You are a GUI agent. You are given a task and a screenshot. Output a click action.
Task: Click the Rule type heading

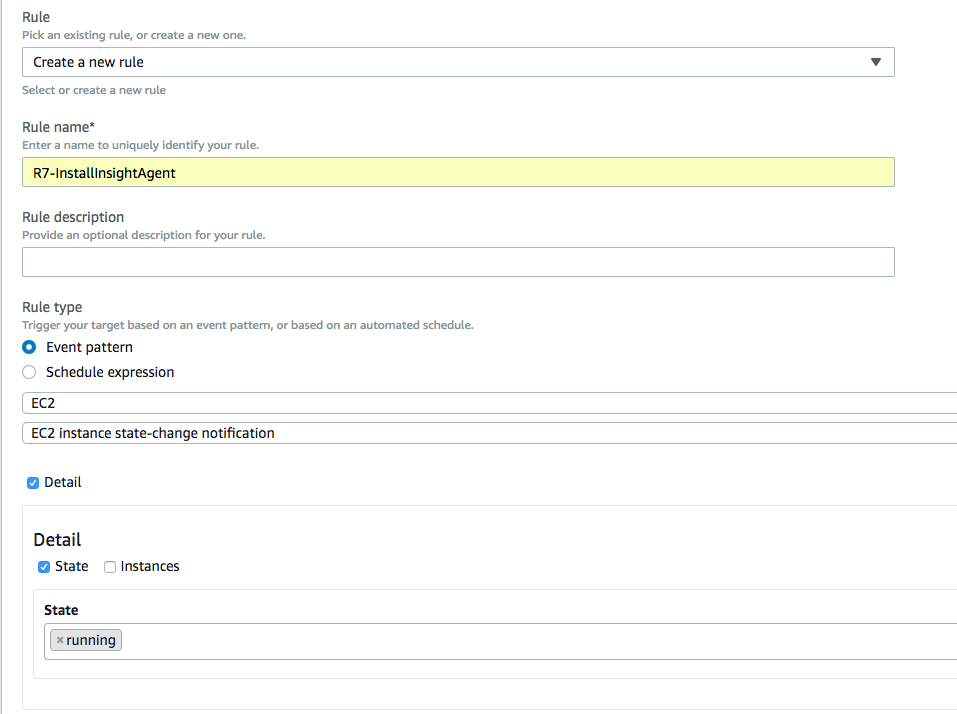pos(52,307)
